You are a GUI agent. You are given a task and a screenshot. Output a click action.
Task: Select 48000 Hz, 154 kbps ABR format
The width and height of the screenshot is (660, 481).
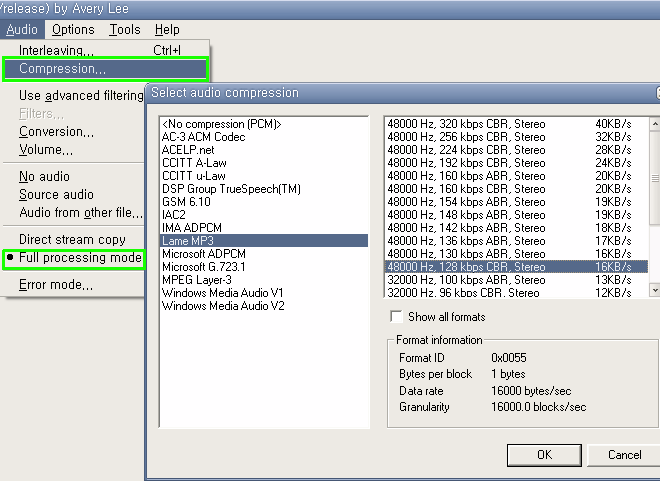click(517, 202)
